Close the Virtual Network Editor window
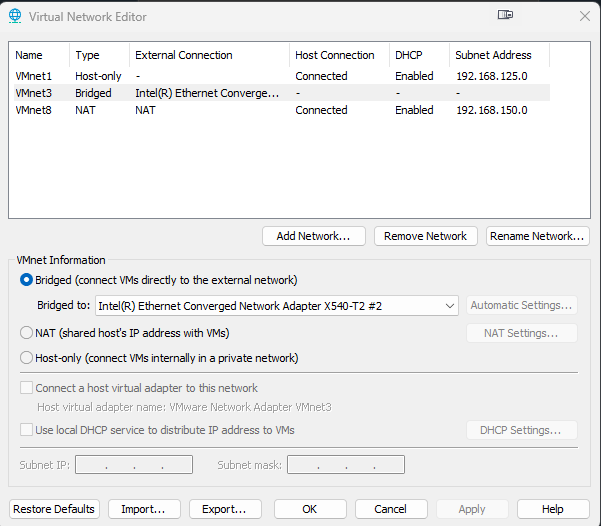The image size is (601, 526). pyautogui.click(x=585, y=16)
